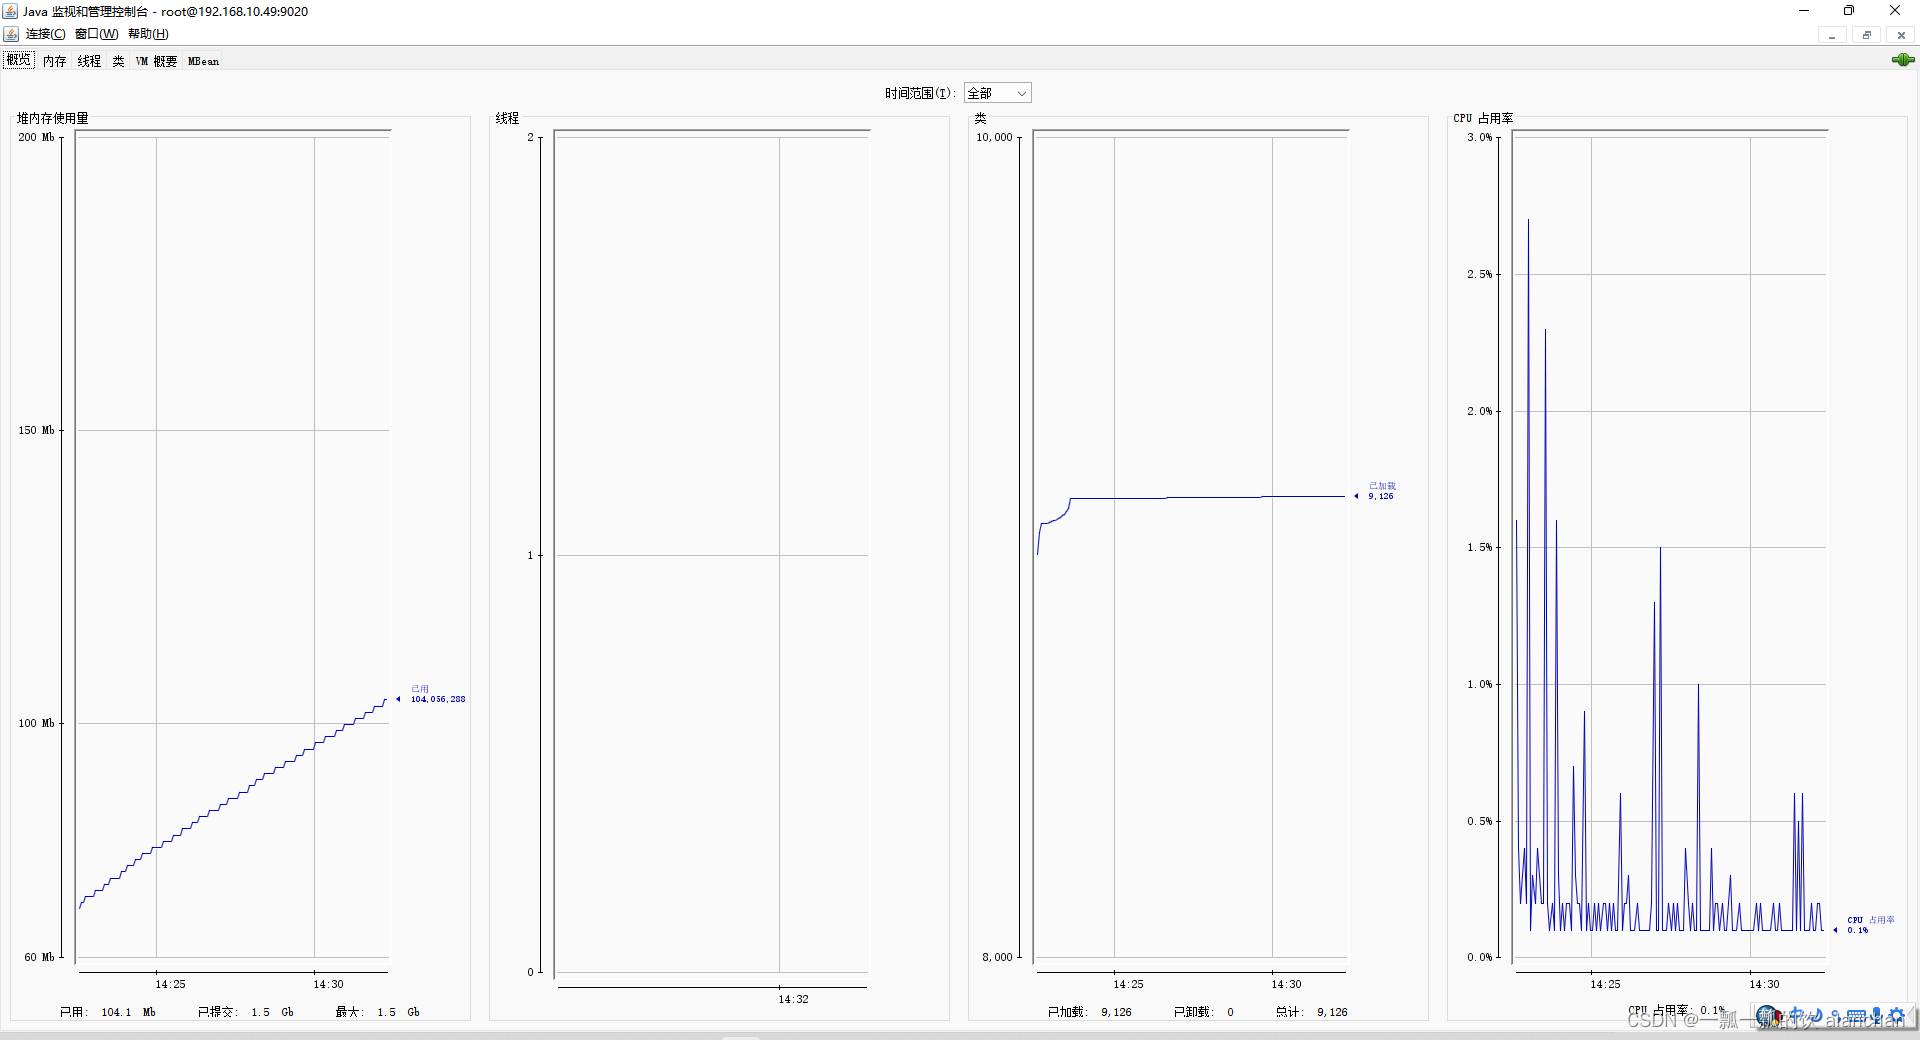Open the 帮助(H) menu
This screenshot has height=1040, width=1920.
pyautogui.click(x=148, y=34)
